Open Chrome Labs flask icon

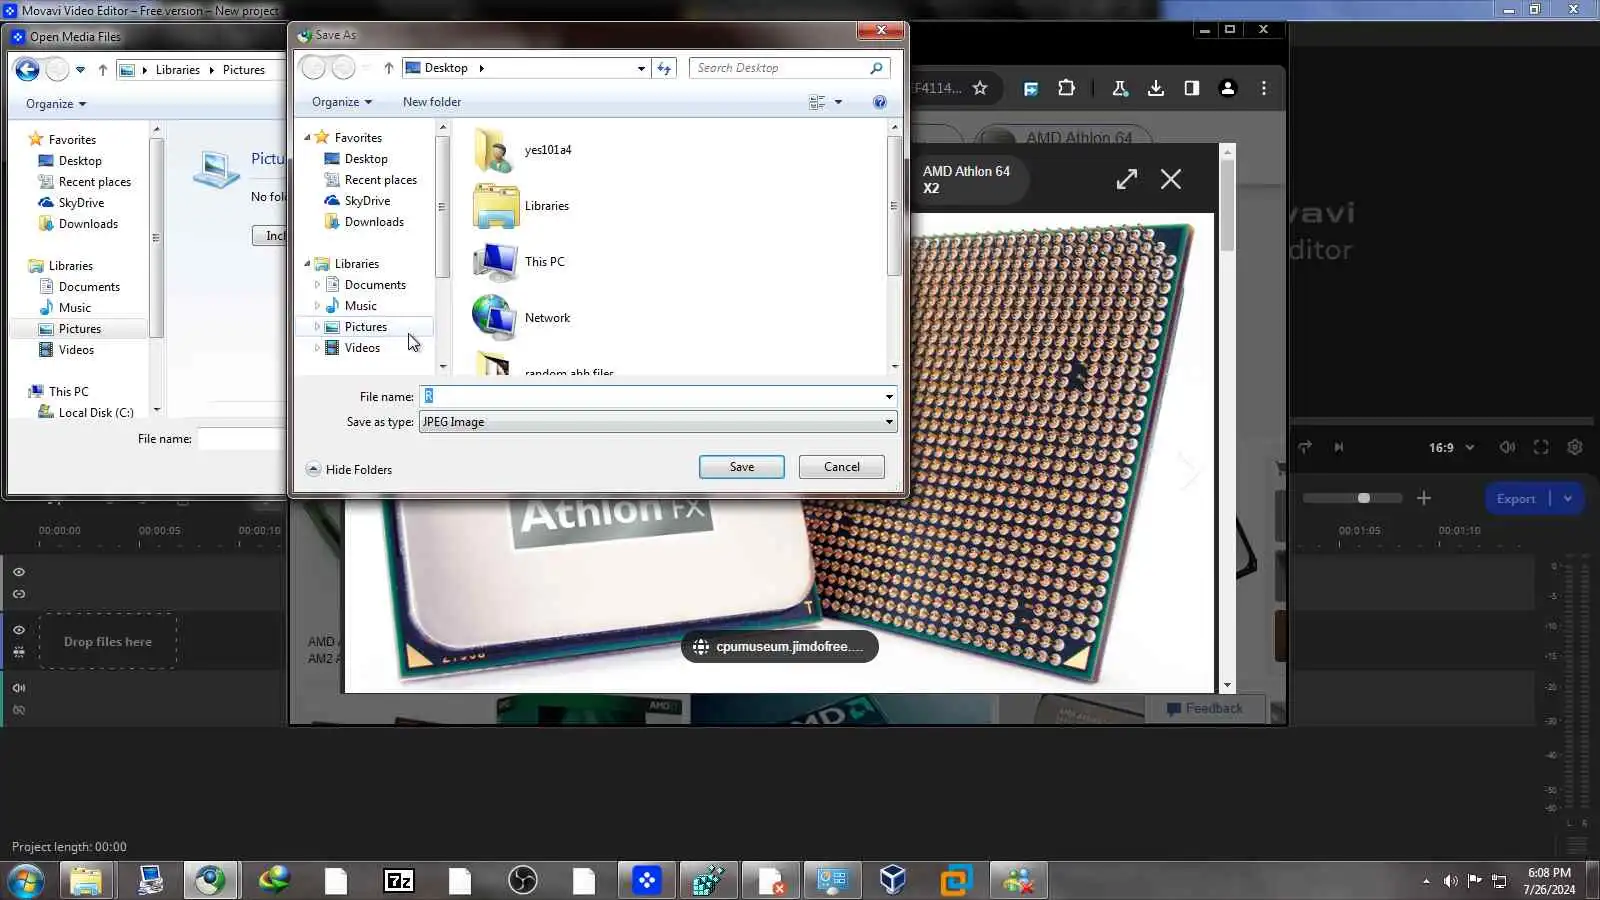click(x=1120, y=88)
